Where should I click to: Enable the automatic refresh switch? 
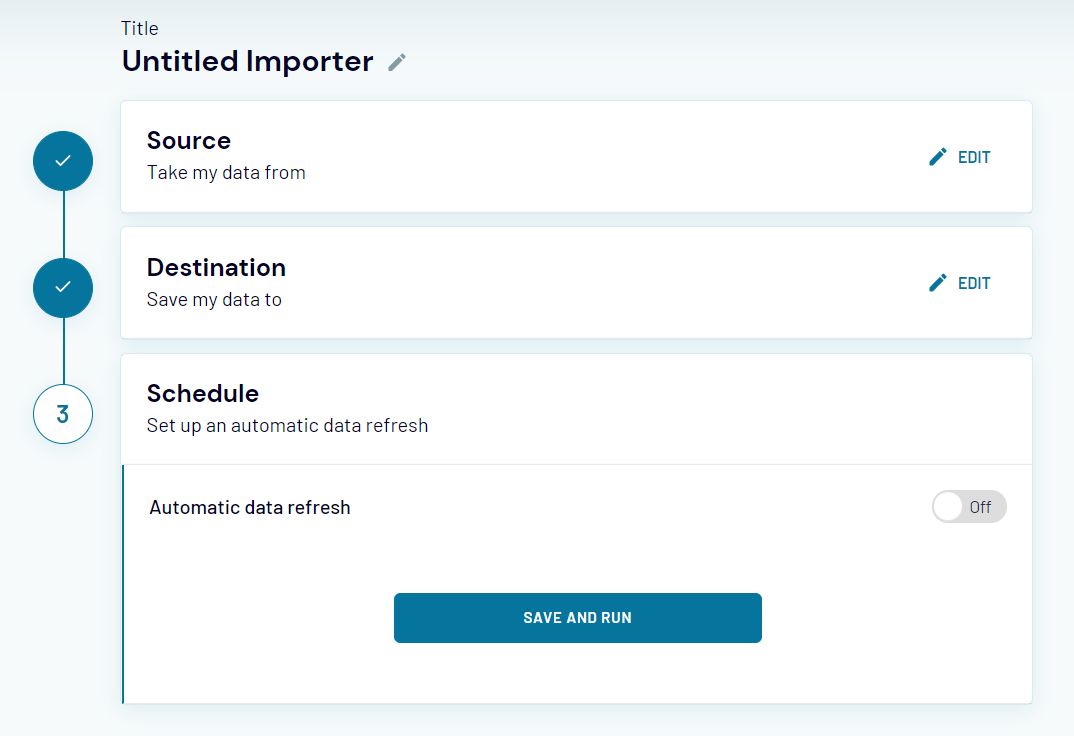pos(947,507)
